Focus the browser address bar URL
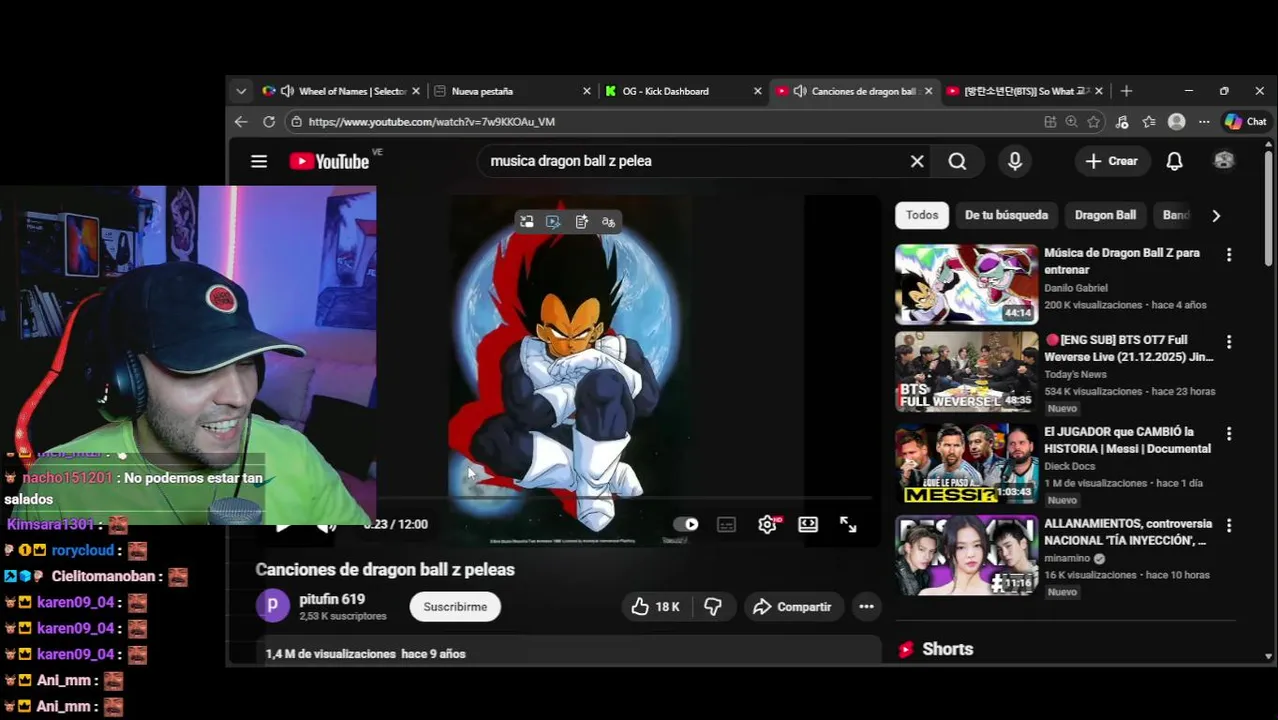The height and width of the screenshot is (720, 1278). pos(432,122)
